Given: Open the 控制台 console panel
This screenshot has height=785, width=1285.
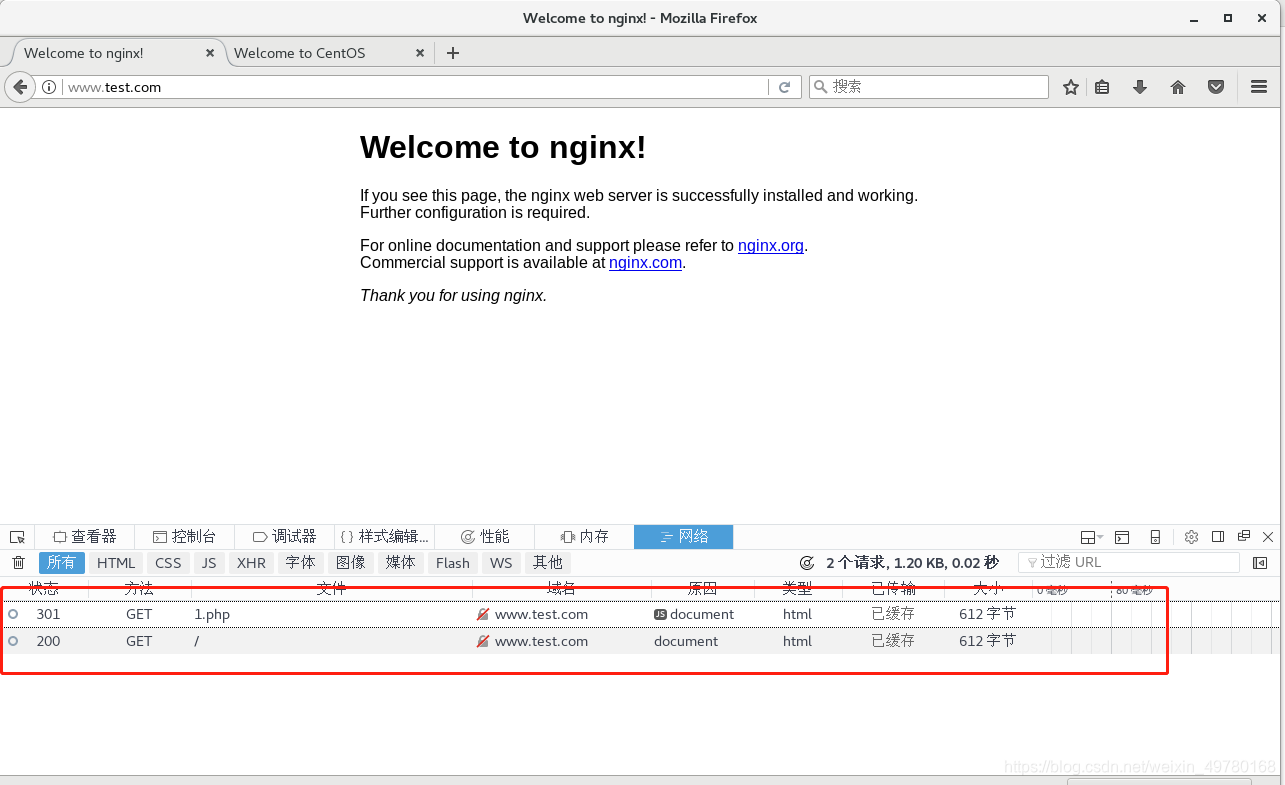Looking at the screenshot, I should pyautogui.click(x=185, y=537).
